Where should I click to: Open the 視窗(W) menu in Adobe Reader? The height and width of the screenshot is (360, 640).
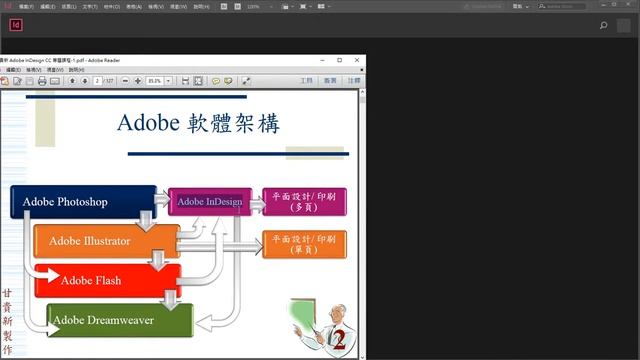click(55, 70)
